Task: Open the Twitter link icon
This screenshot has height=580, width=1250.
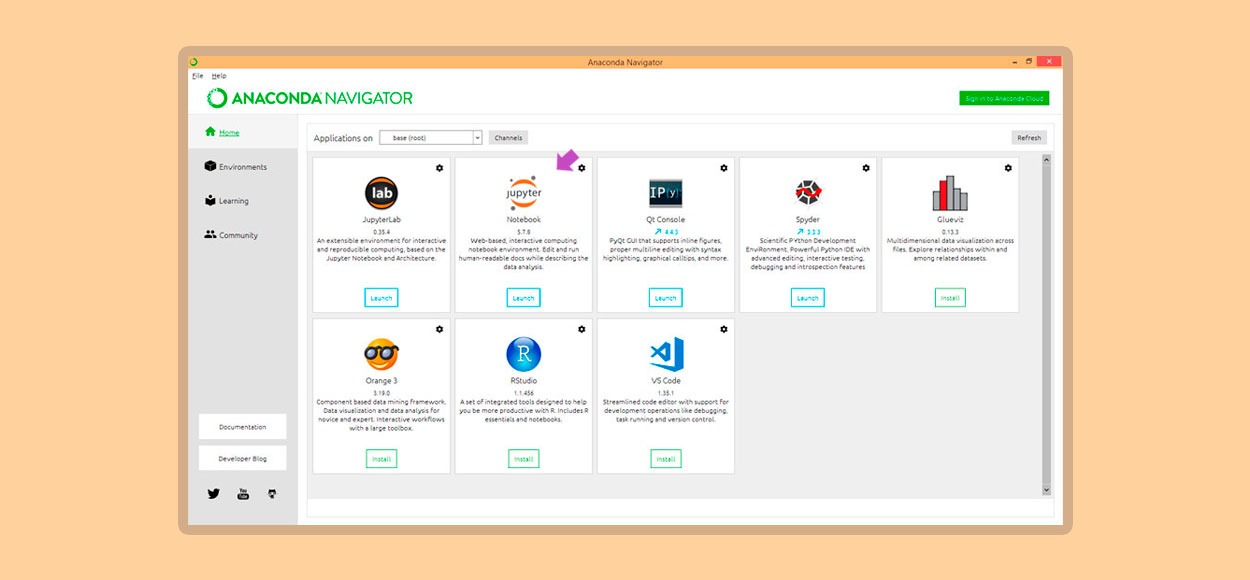Action: pos(213,493)
